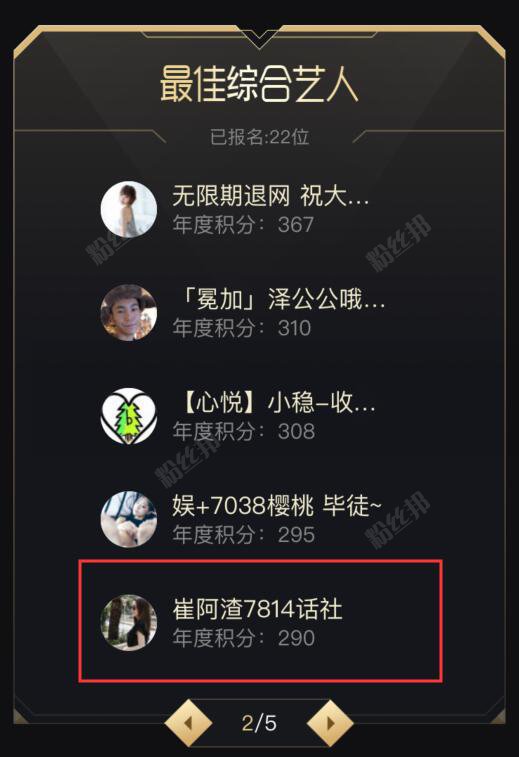
Task: Click the 年度积分: 295 score
Action: pos(244,534)
